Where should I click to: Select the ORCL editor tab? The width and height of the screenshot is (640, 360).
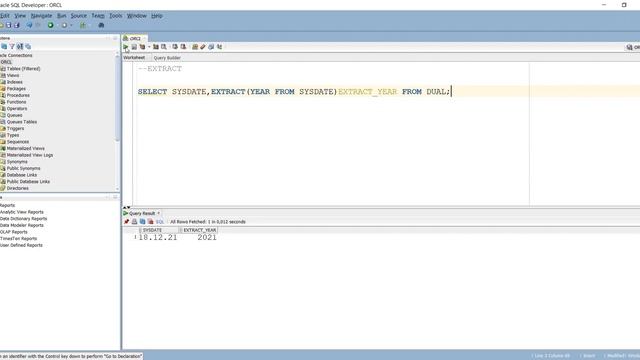[135, 38]
